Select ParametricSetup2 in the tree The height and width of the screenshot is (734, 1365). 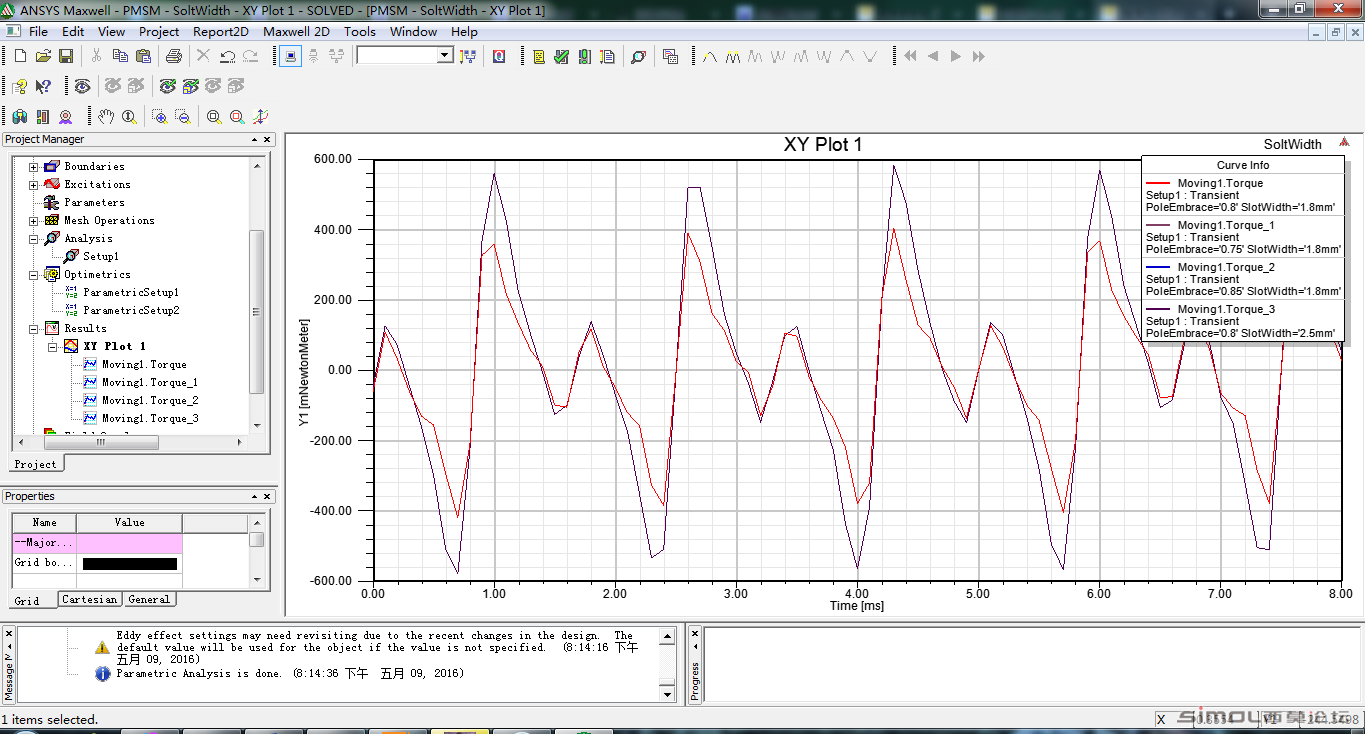click(131, 310)
